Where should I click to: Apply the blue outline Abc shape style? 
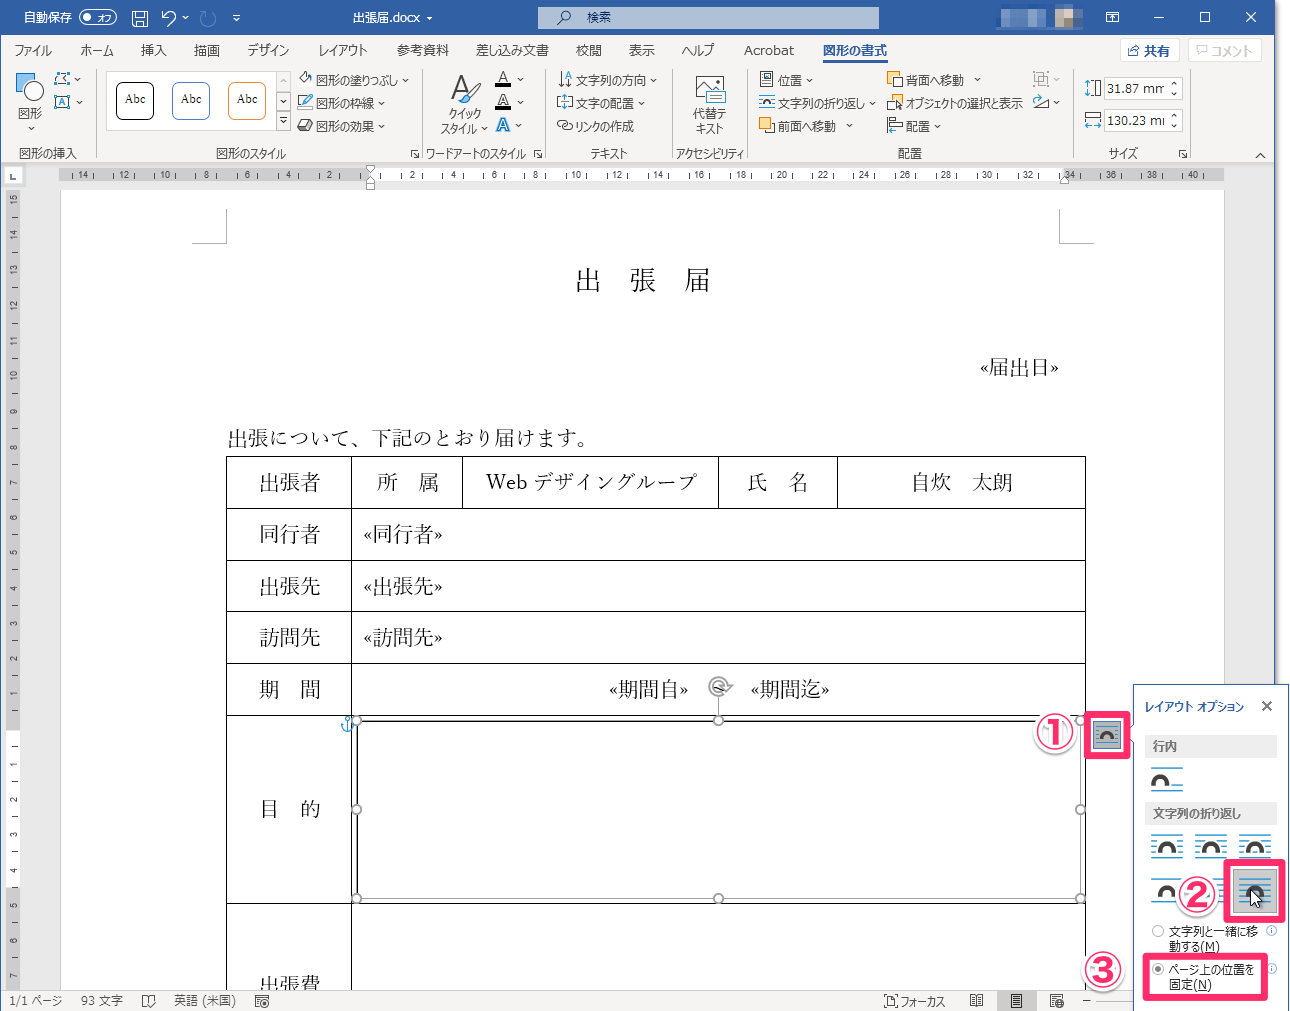[x=191, y=100]
